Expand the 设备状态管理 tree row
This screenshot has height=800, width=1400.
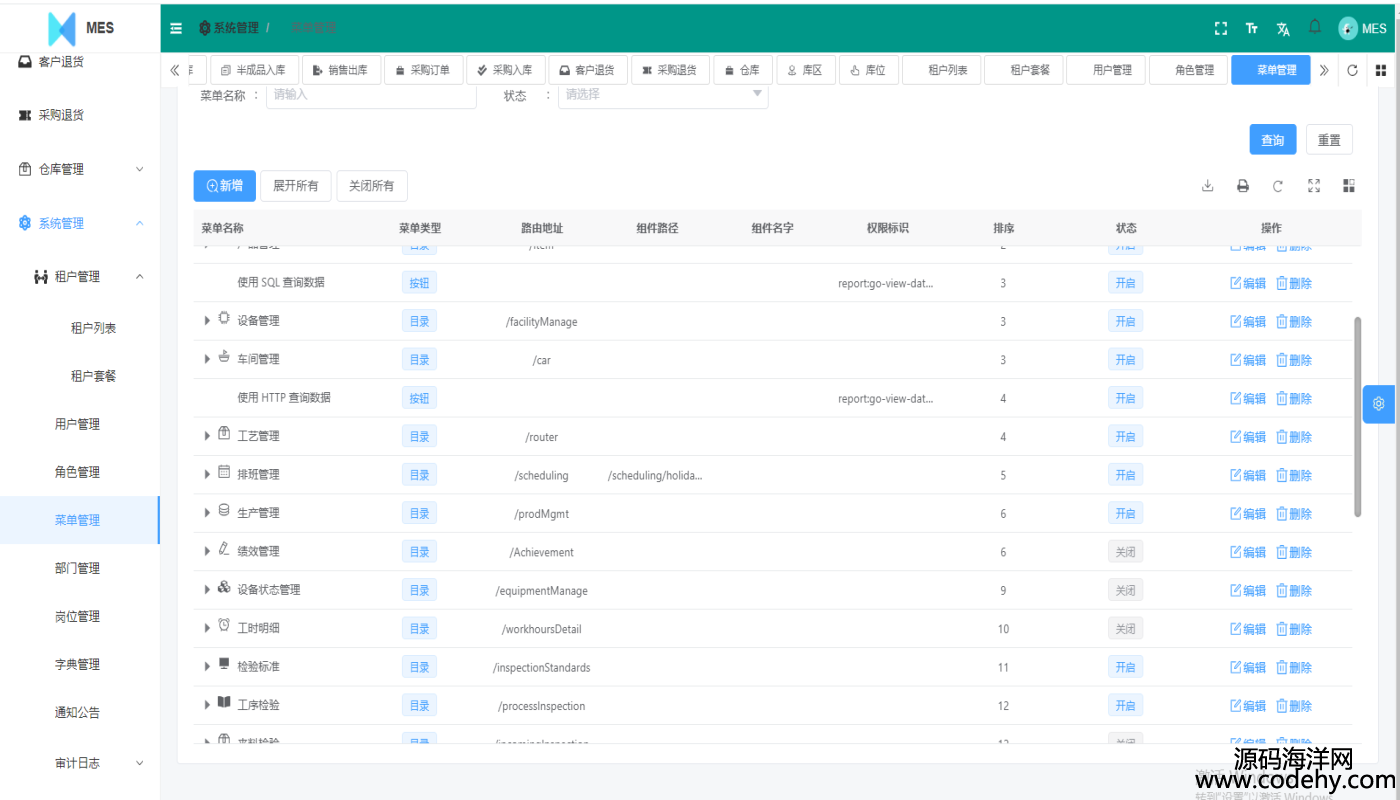tap(207, 590)
